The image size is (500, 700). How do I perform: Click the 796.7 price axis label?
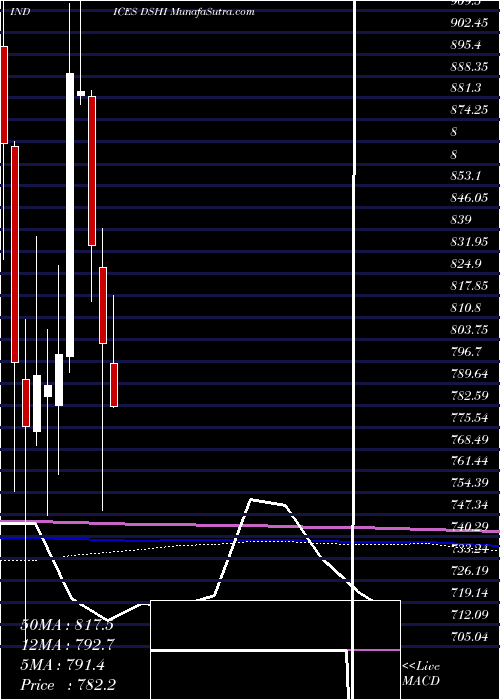466,351
